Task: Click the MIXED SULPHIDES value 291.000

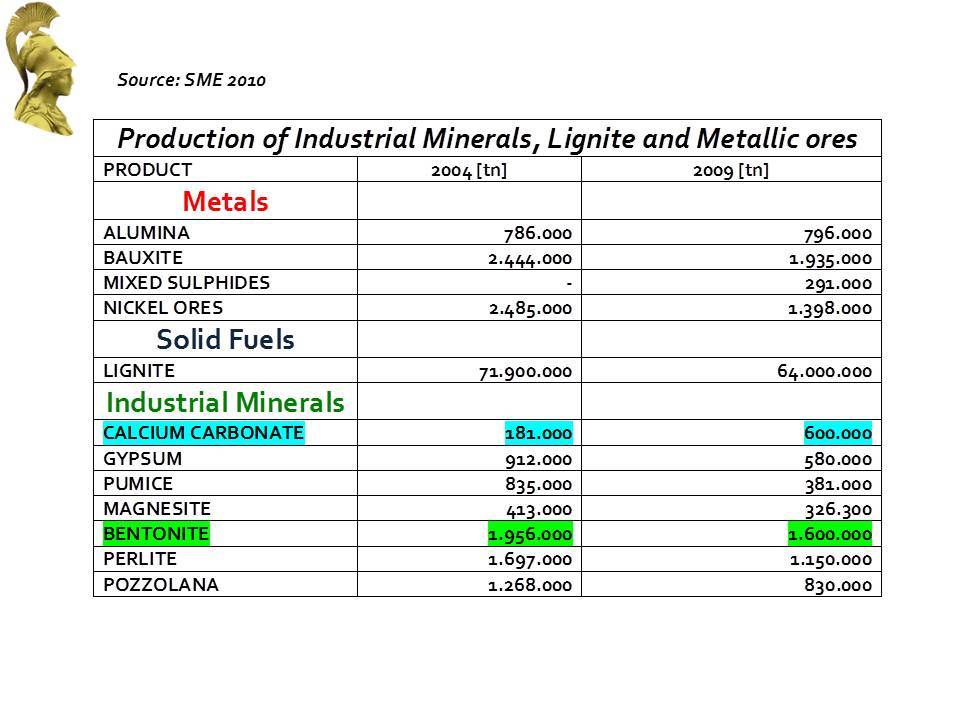Action: (839, 284)
